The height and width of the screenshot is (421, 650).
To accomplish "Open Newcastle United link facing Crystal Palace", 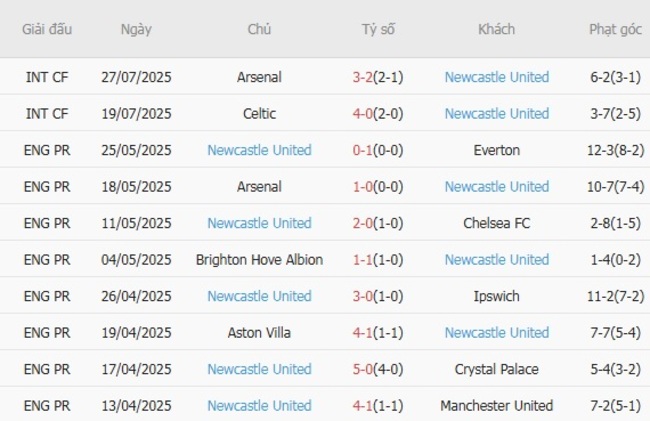I will pos(259,369).
